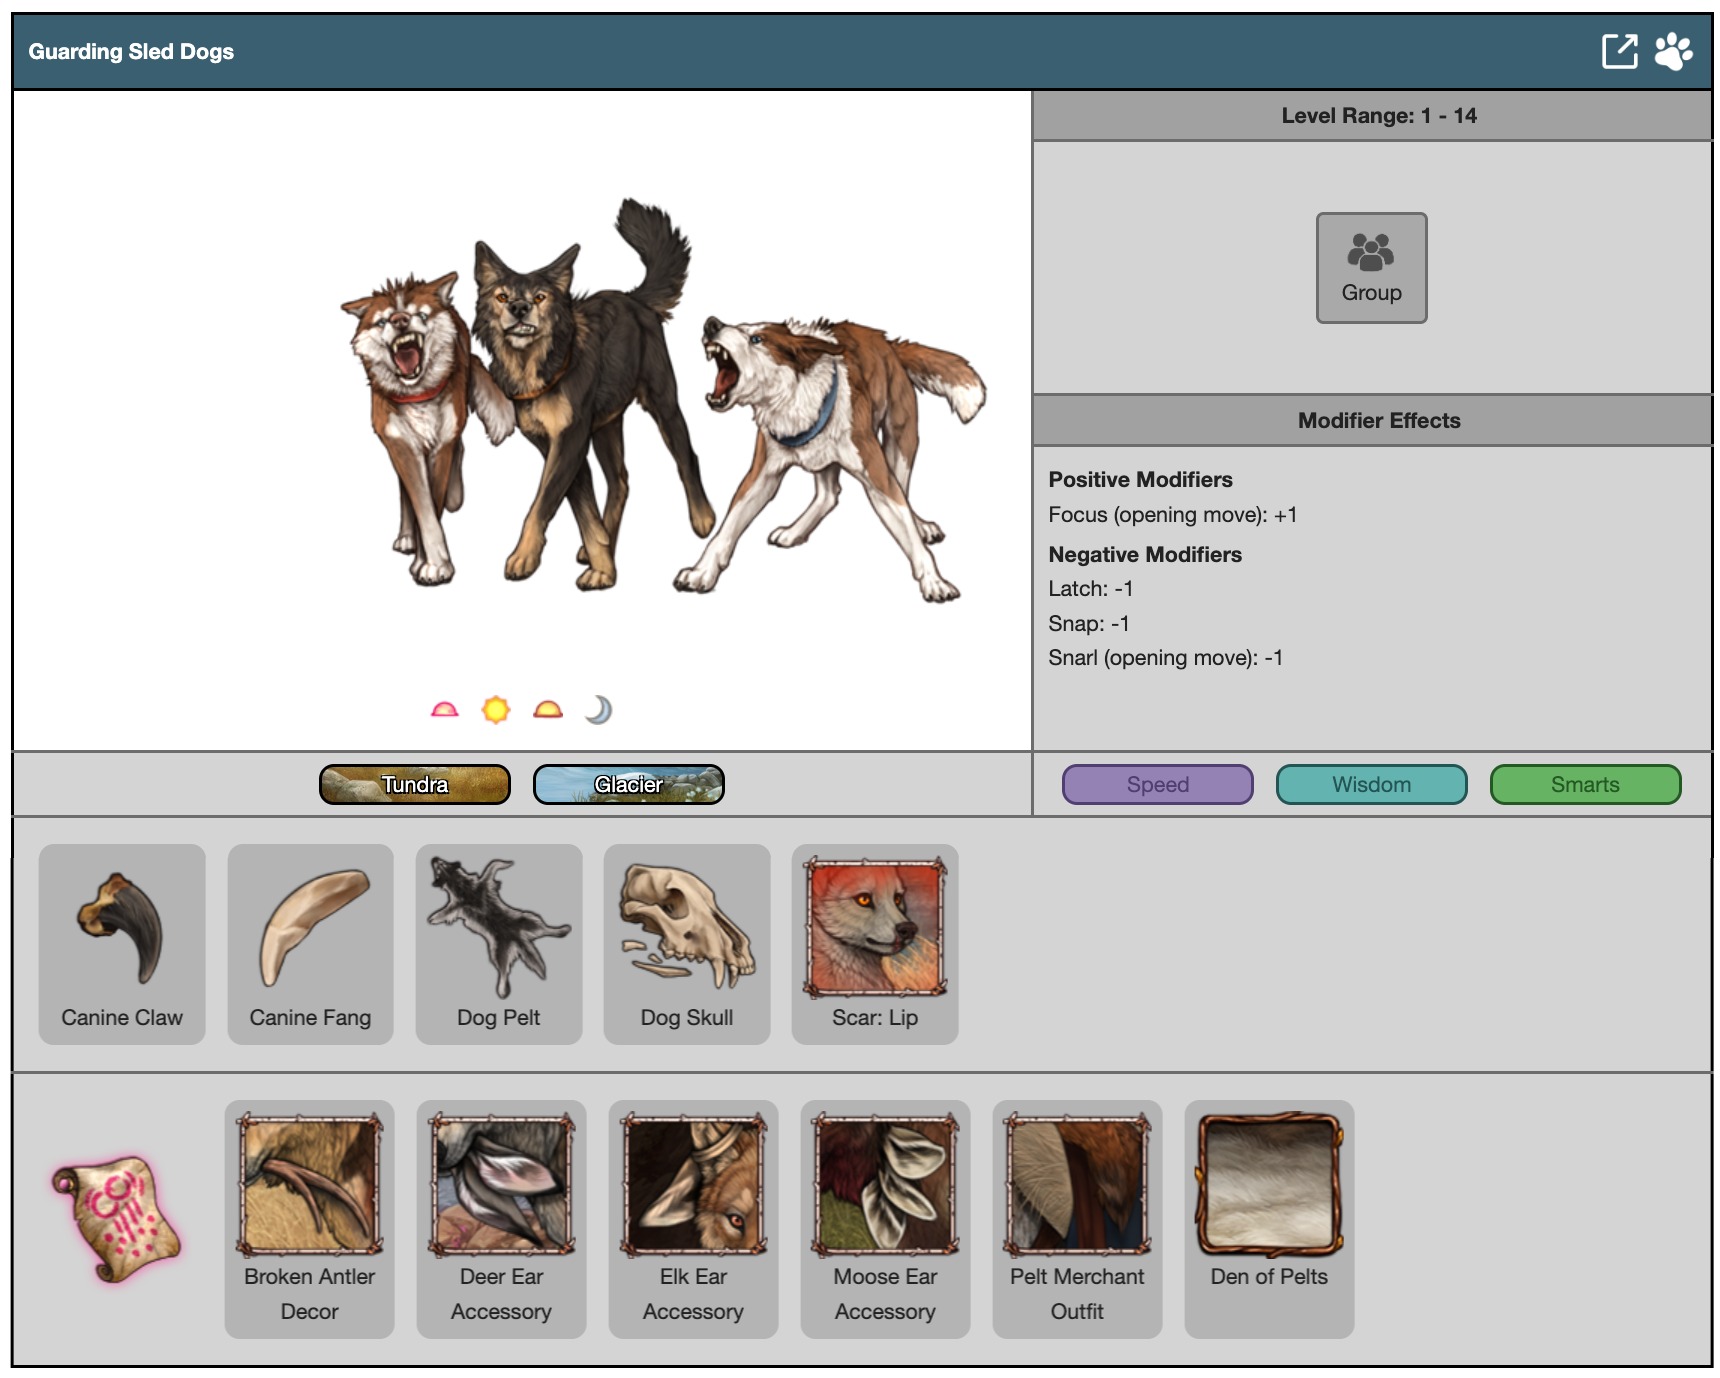Click the glowing pink scroll icon
The image size is (1720, 1378).
click(x=116, y=1218)
